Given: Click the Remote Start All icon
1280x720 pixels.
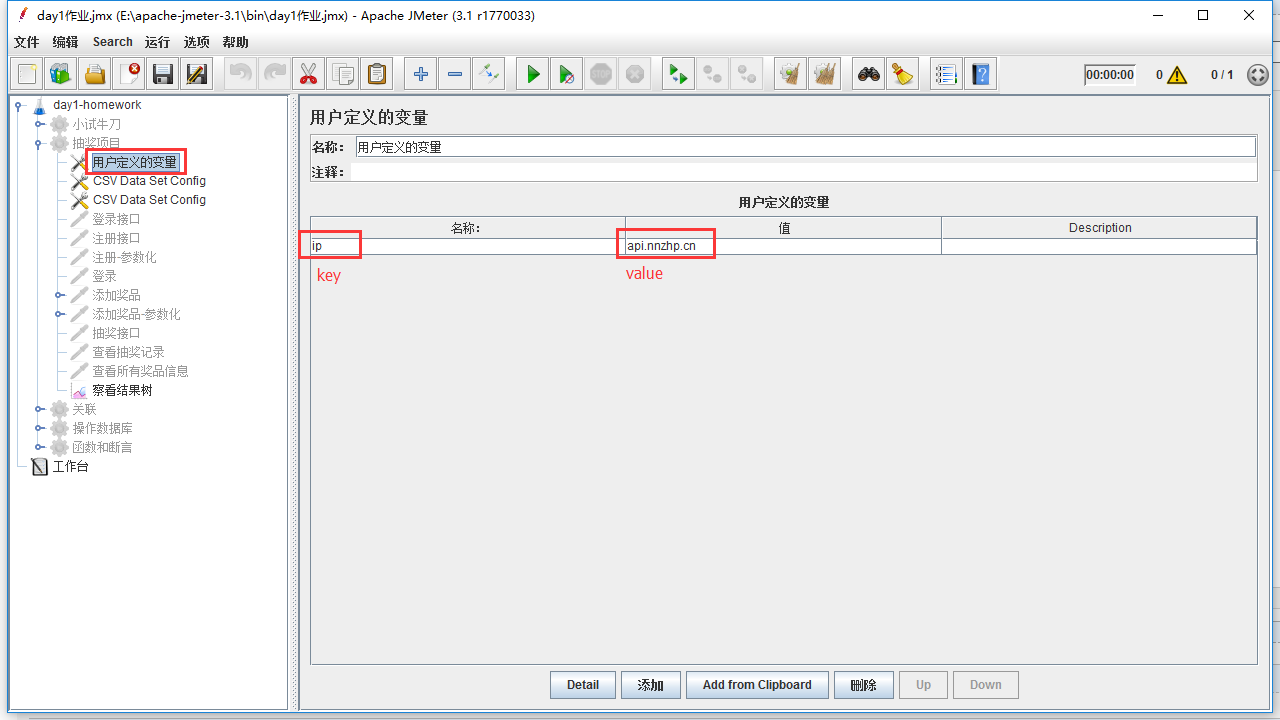Looking at the screenshot, I should (679, 74).
